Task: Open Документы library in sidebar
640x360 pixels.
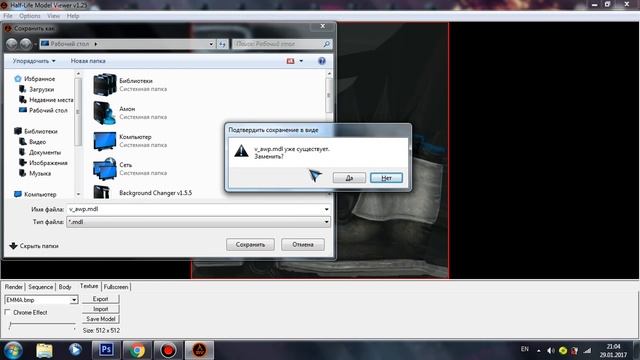Action: 45,152
